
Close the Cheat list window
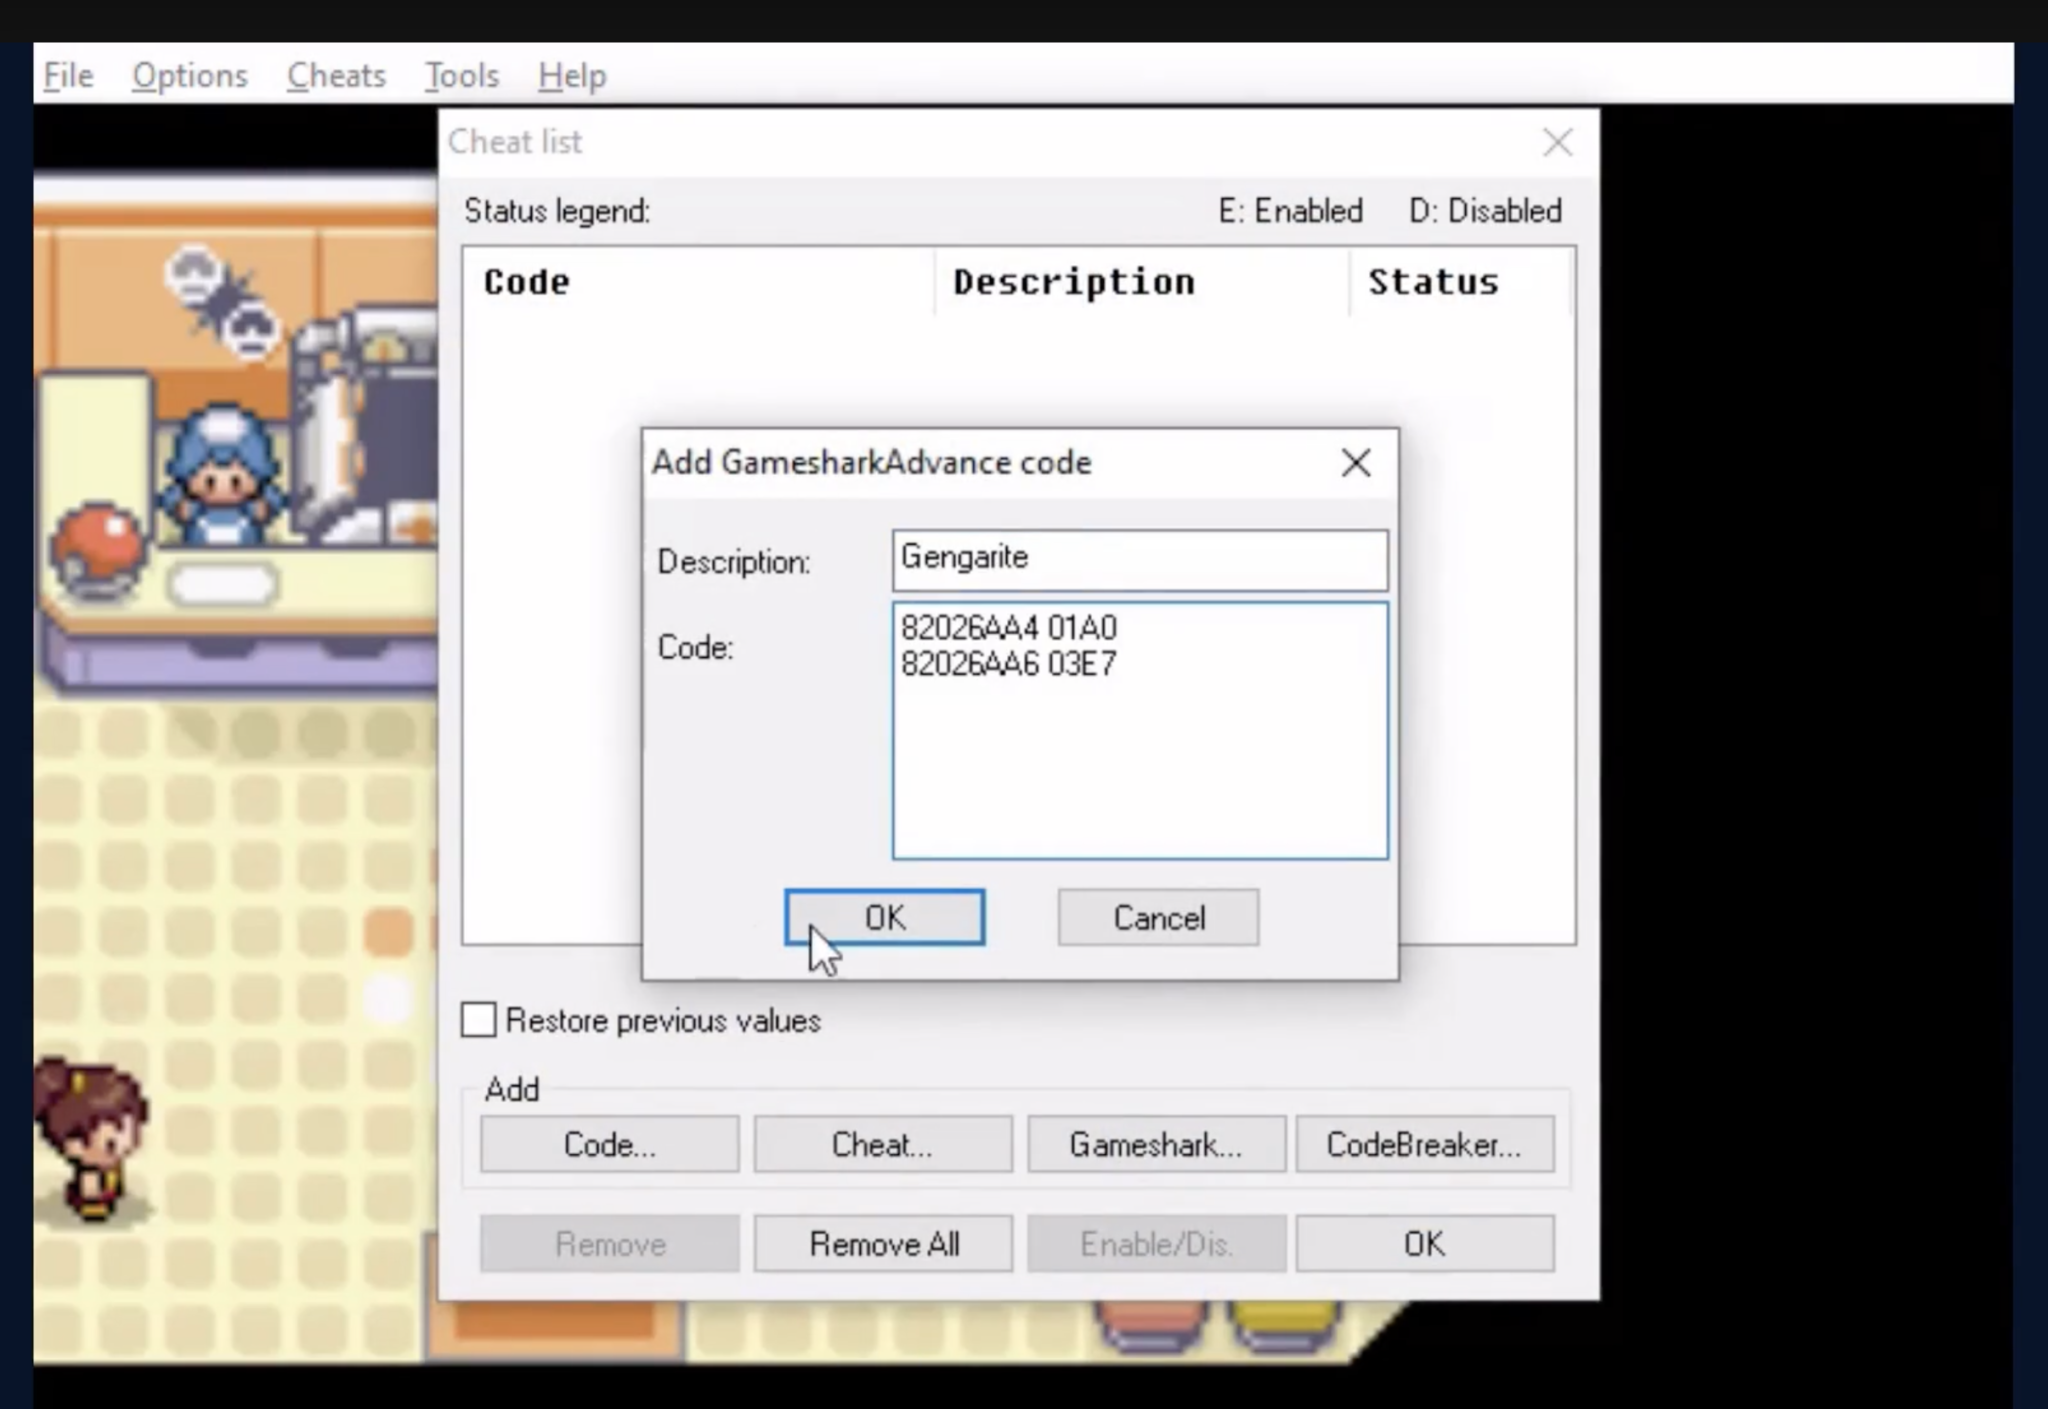(x=1557, y=142)
